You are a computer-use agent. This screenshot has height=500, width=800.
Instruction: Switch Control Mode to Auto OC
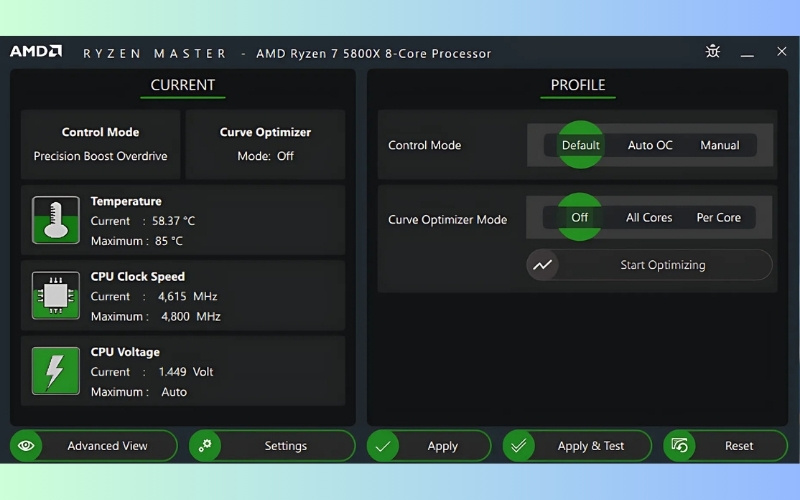pyautogui.click(x=650, y=145)
